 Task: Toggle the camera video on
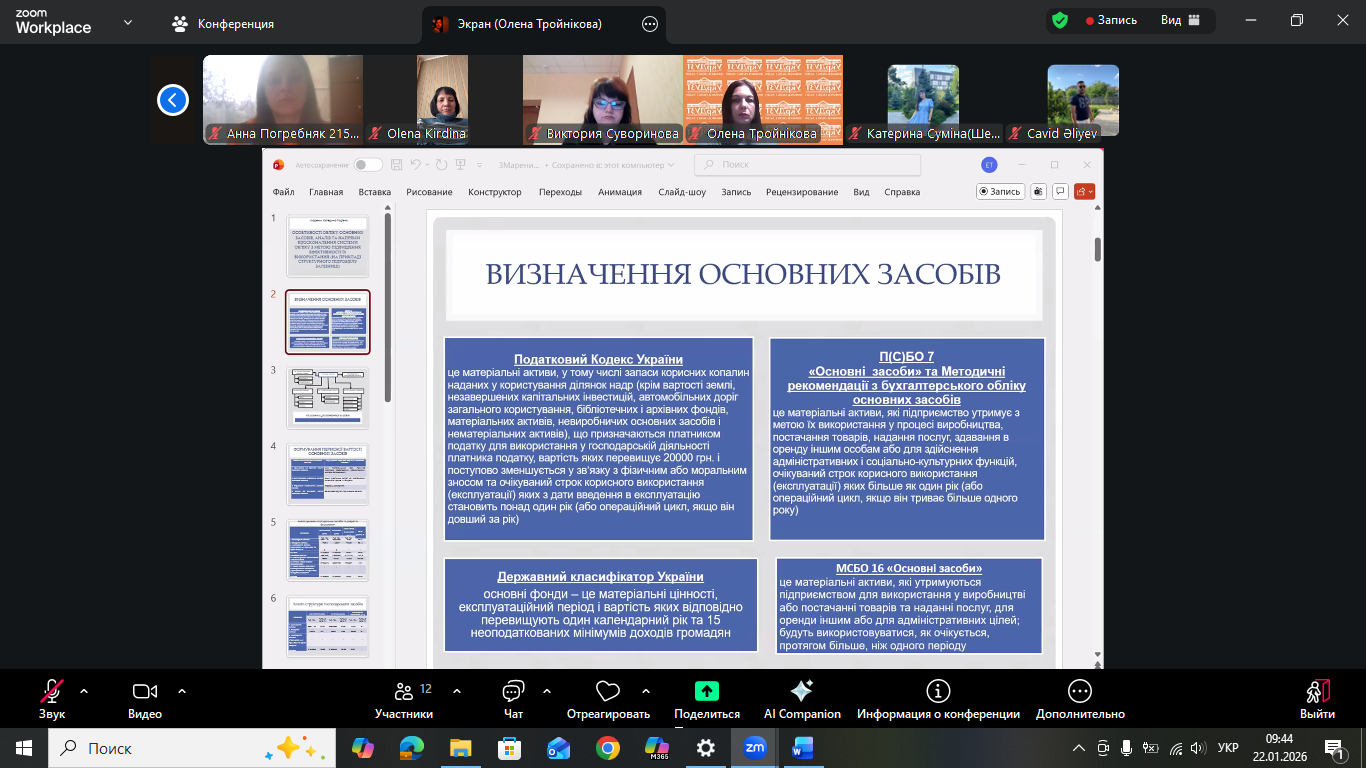coord(145,692)
